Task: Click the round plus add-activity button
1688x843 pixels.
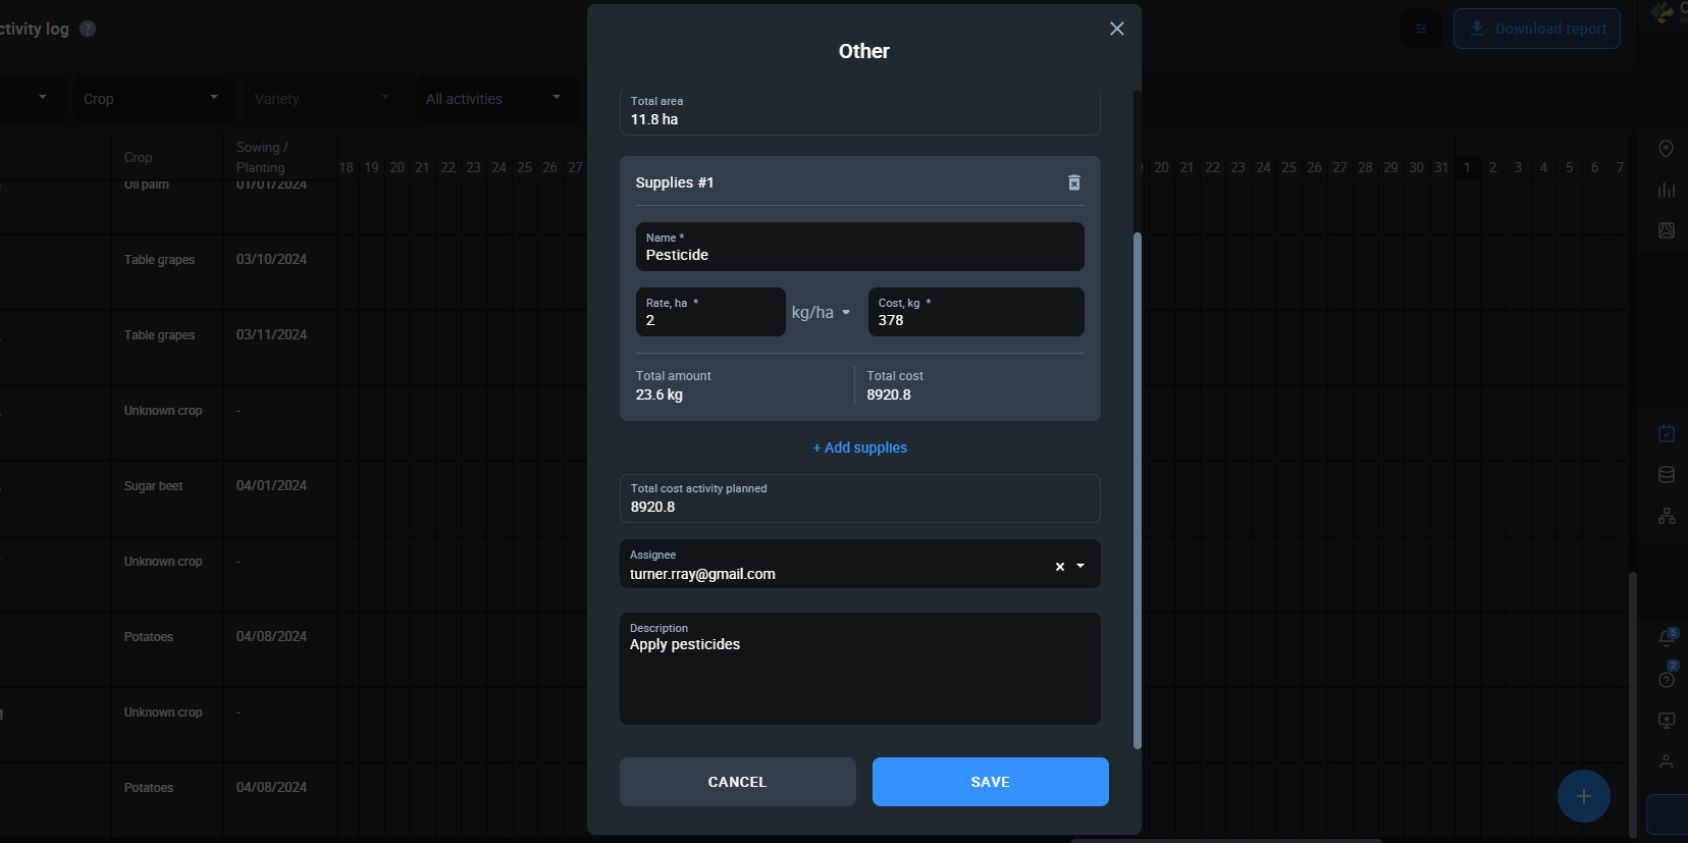Action: click(x=1584, y=796)
